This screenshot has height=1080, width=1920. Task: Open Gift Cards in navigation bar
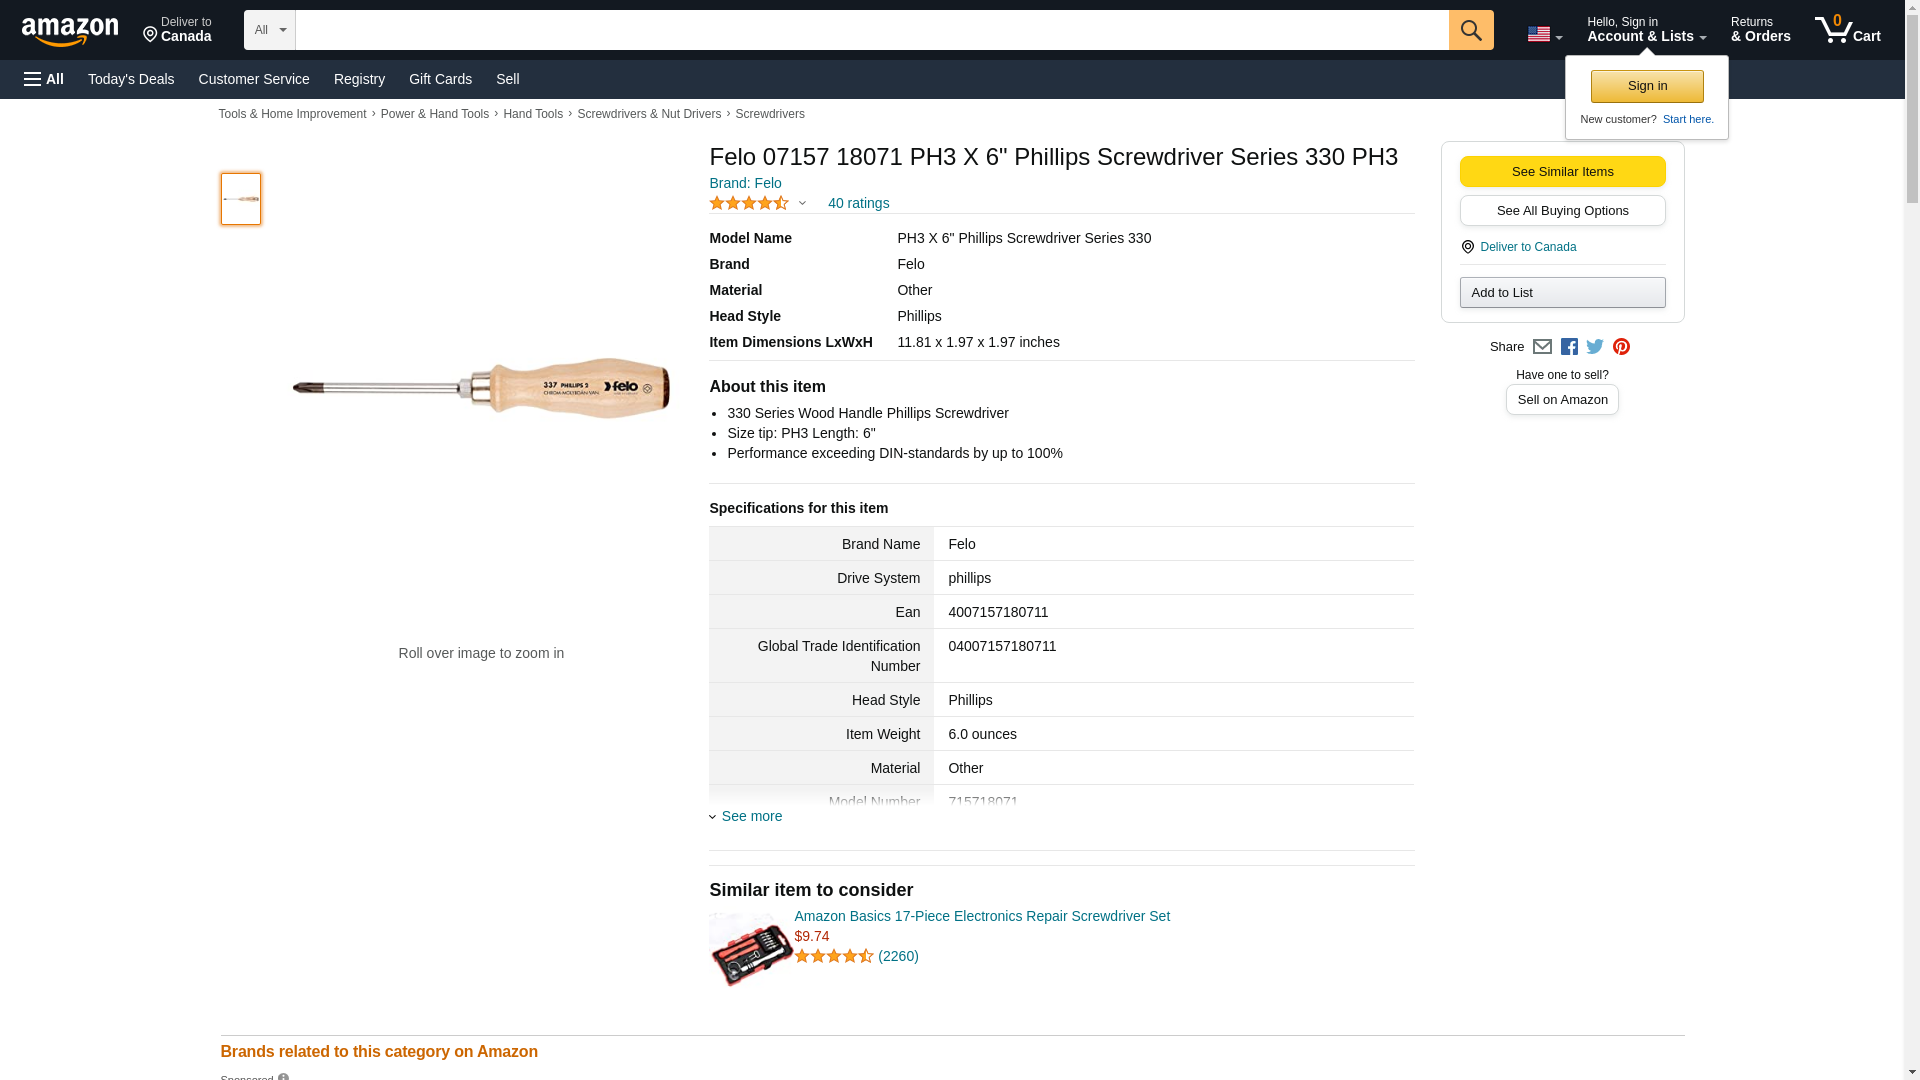[440, 79]
